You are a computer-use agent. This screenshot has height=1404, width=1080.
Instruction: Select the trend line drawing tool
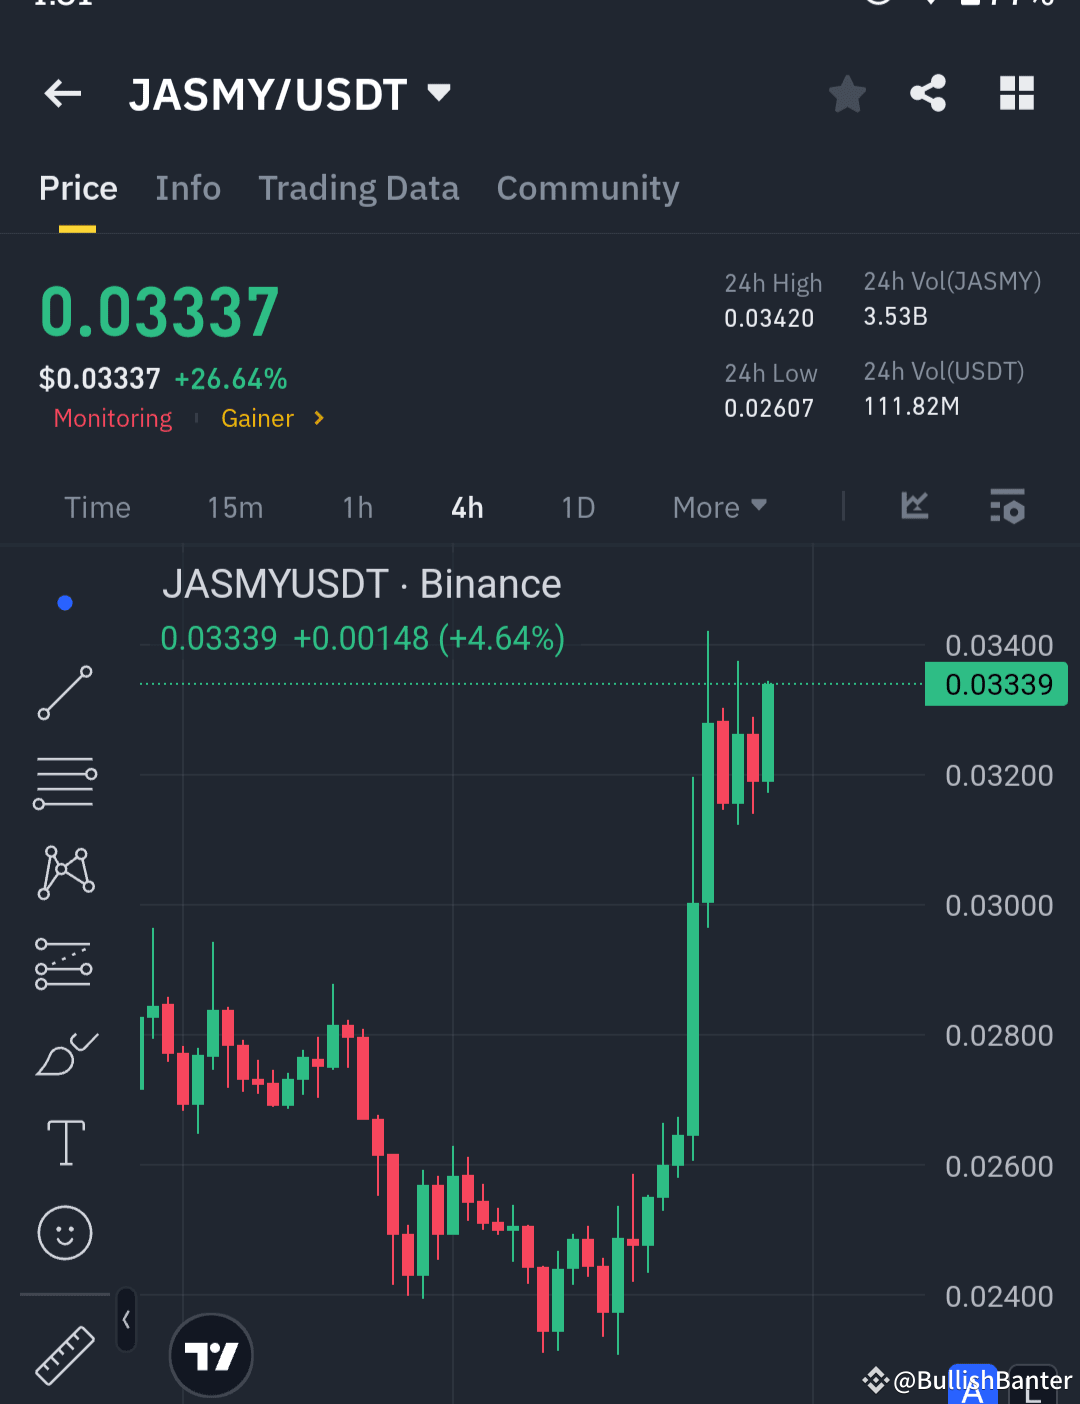[64, 693]
